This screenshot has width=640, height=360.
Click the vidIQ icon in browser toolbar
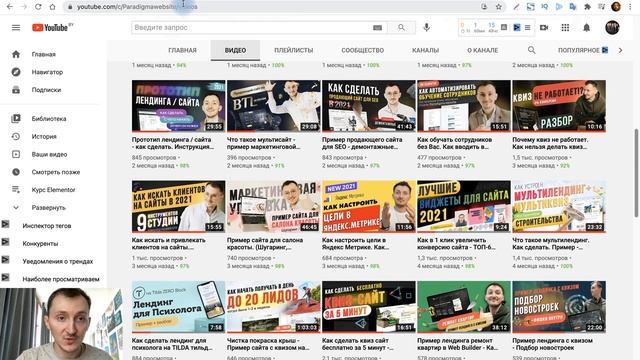coord(544,7)
